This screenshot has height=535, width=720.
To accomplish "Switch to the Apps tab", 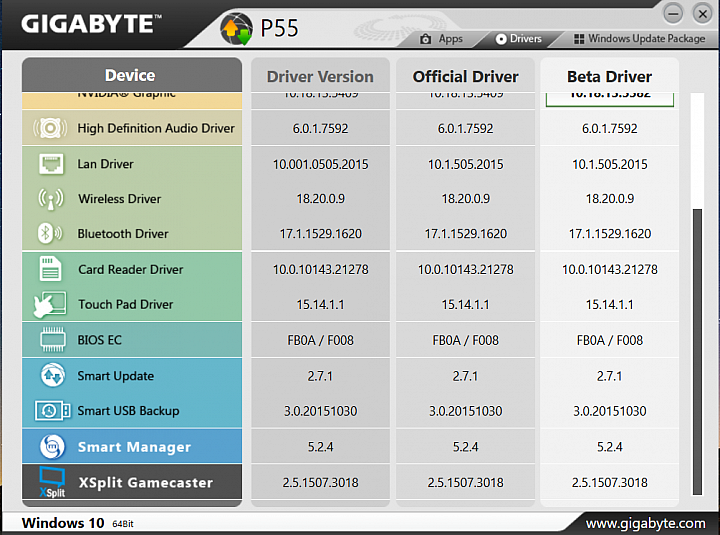I will tap(441, 39).
